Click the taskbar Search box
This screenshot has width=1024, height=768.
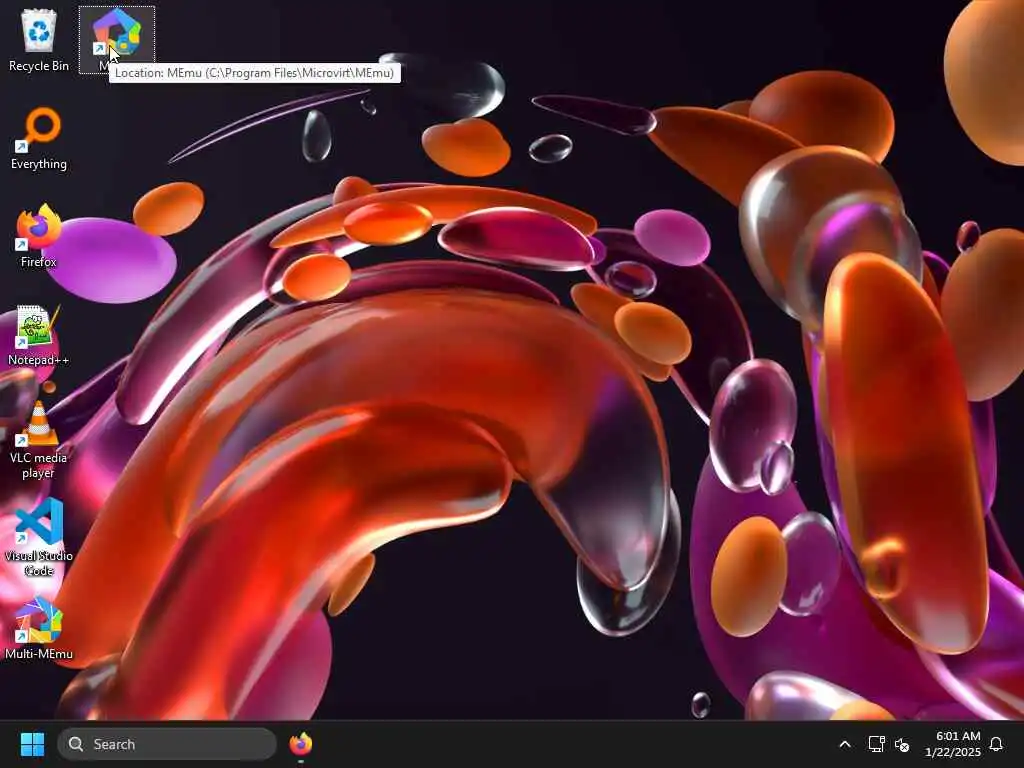(x=167, y=744)
